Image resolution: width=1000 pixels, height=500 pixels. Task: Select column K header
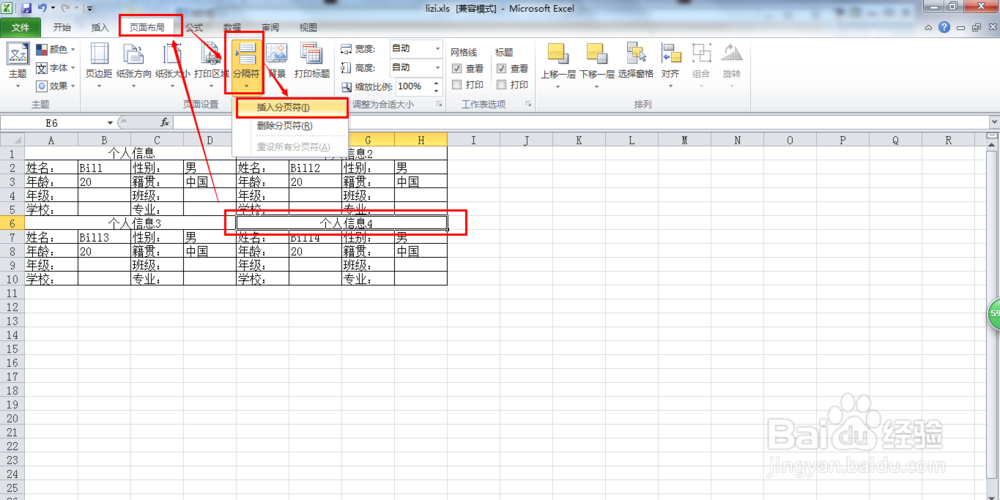(579, 140)
